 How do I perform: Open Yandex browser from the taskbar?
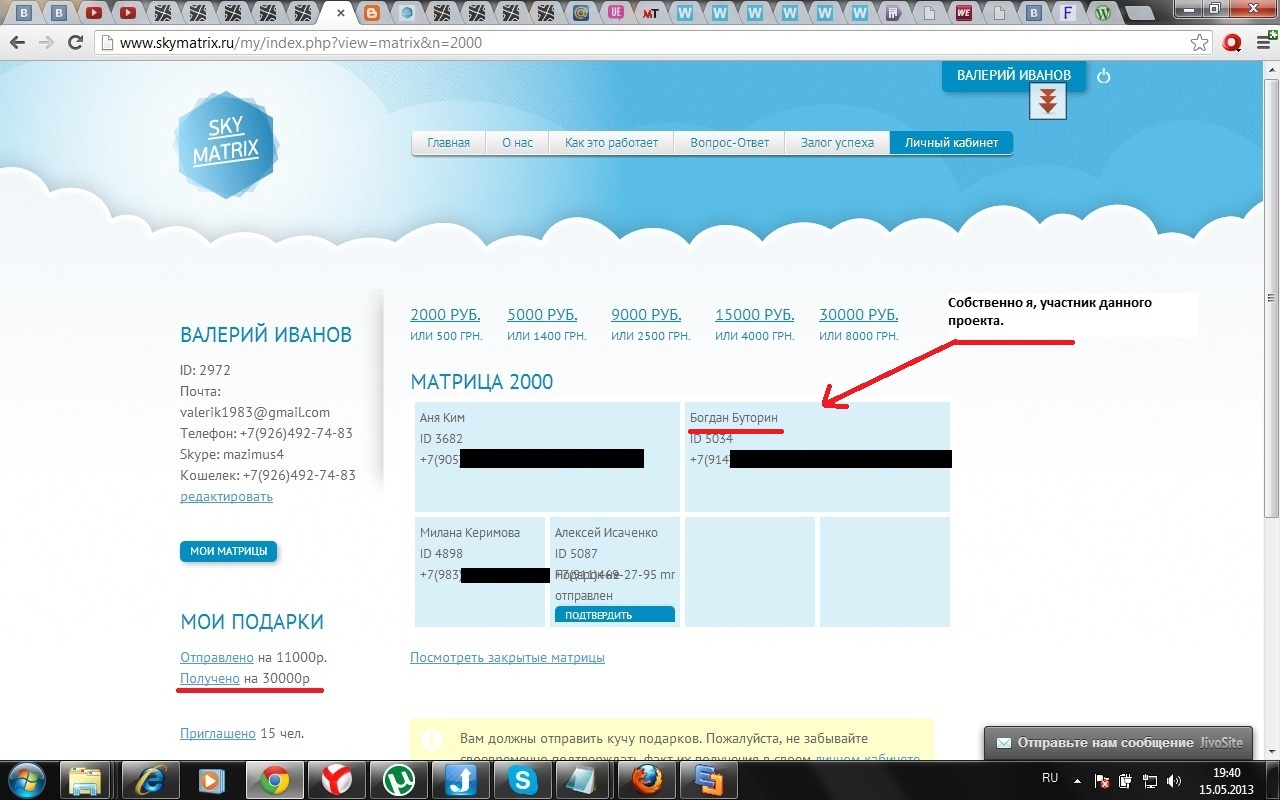[335, 779]
